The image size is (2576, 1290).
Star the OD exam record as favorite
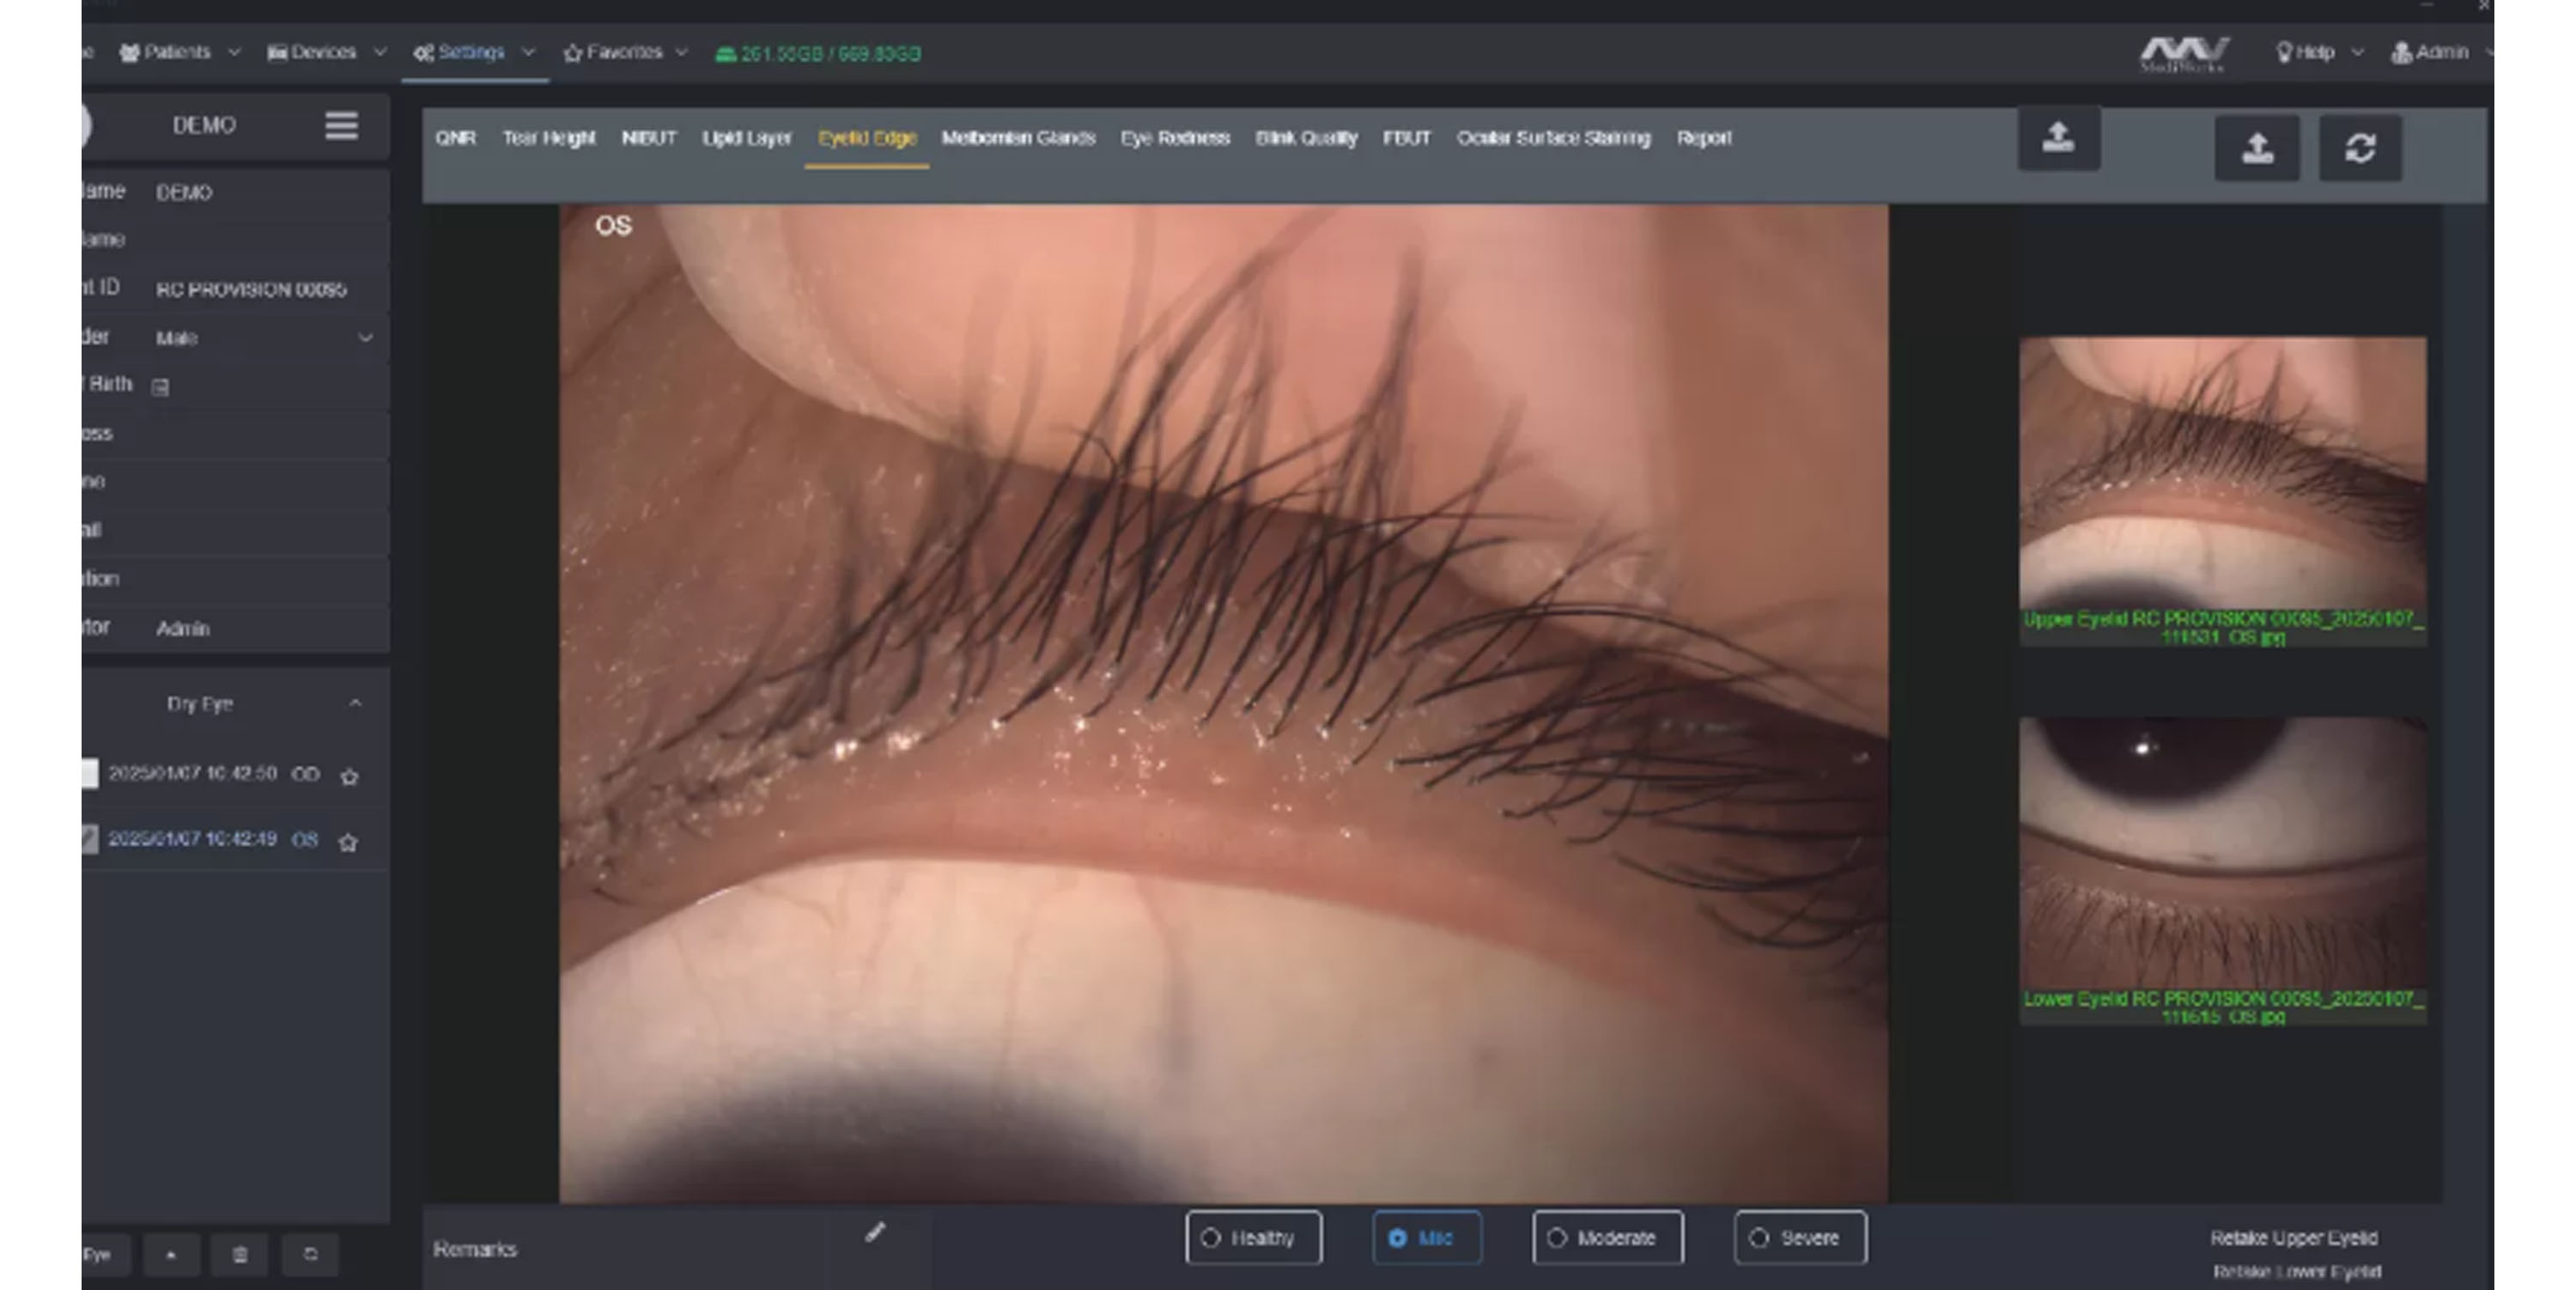(x=349, y=776)
